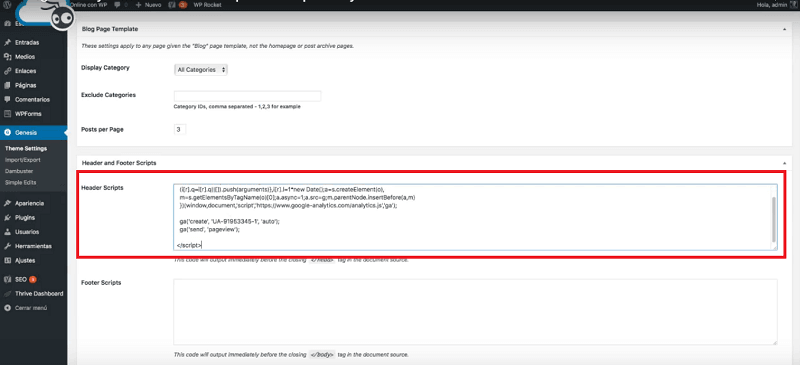The width and height of the screenshot is (800, 365).
Task: Click the Ajustes settings icon
Action: point(7,260)
